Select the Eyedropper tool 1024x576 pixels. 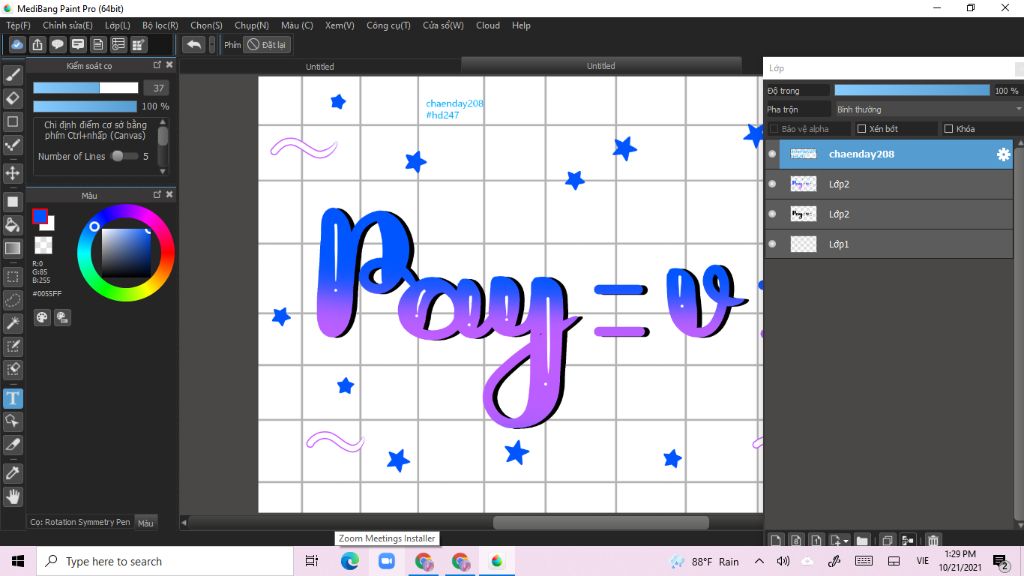click(12, 473)
